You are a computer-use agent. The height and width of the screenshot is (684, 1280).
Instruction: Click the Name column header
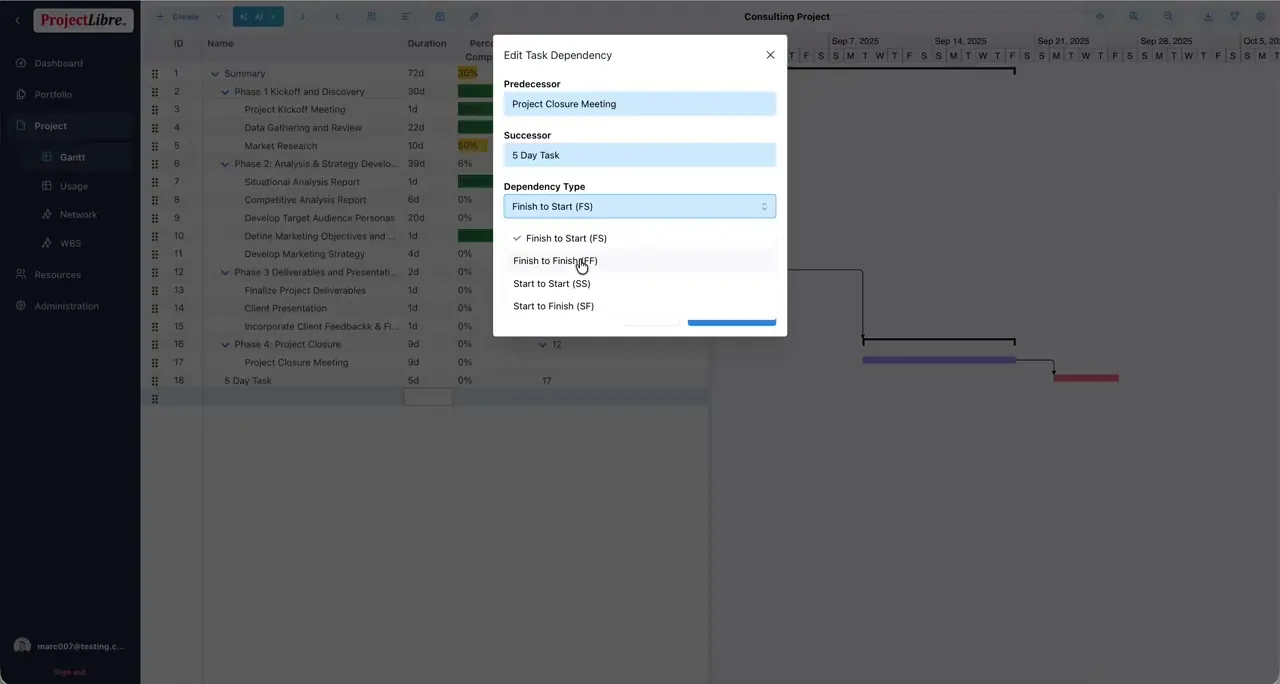click(x=220, y=44)
